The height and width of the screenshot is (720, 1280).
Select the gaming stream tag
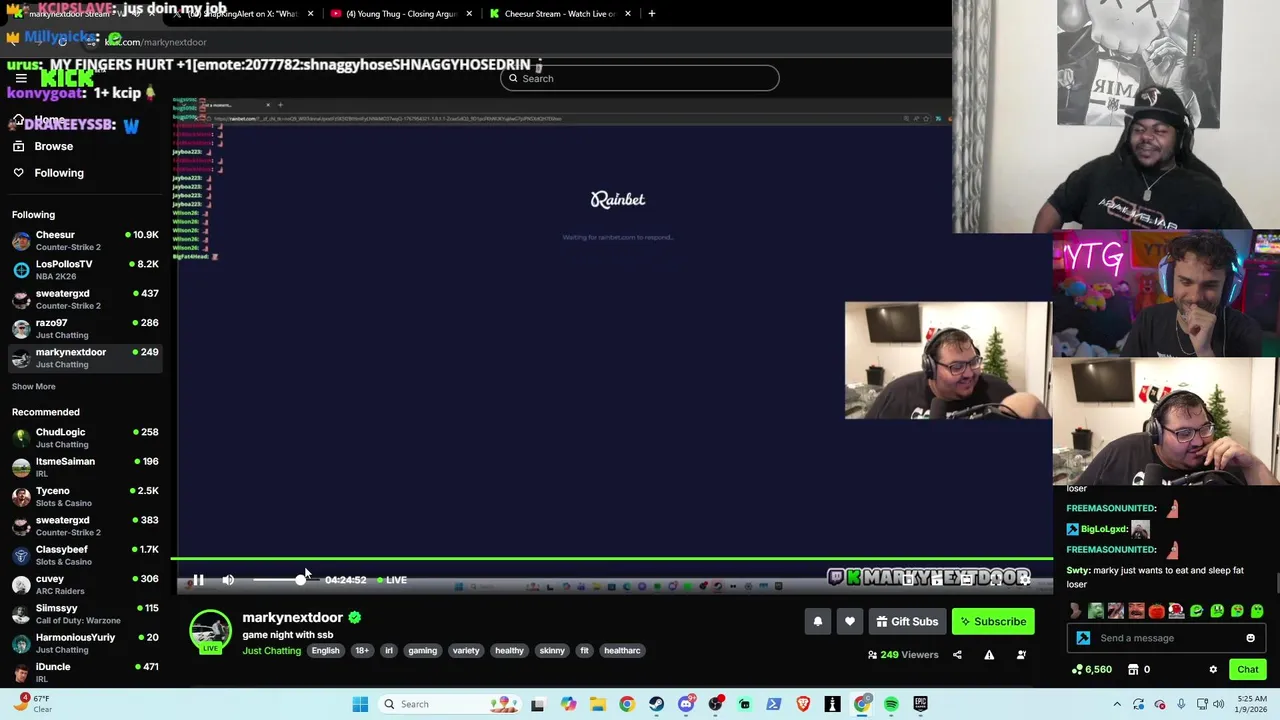422,651
